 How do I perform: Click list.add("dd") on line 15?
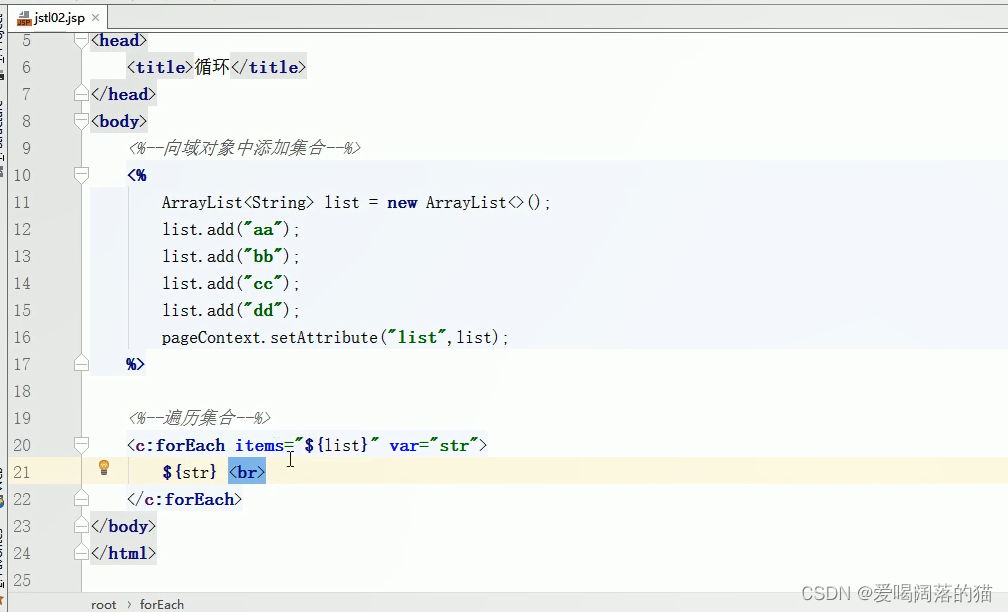tap(230, 310)
